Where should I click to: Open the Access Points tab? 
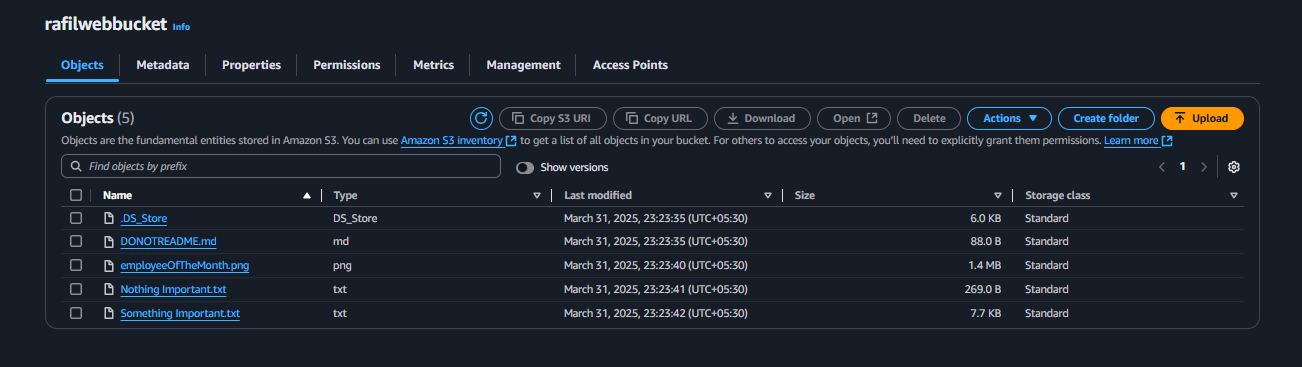(x=630, y=65)
